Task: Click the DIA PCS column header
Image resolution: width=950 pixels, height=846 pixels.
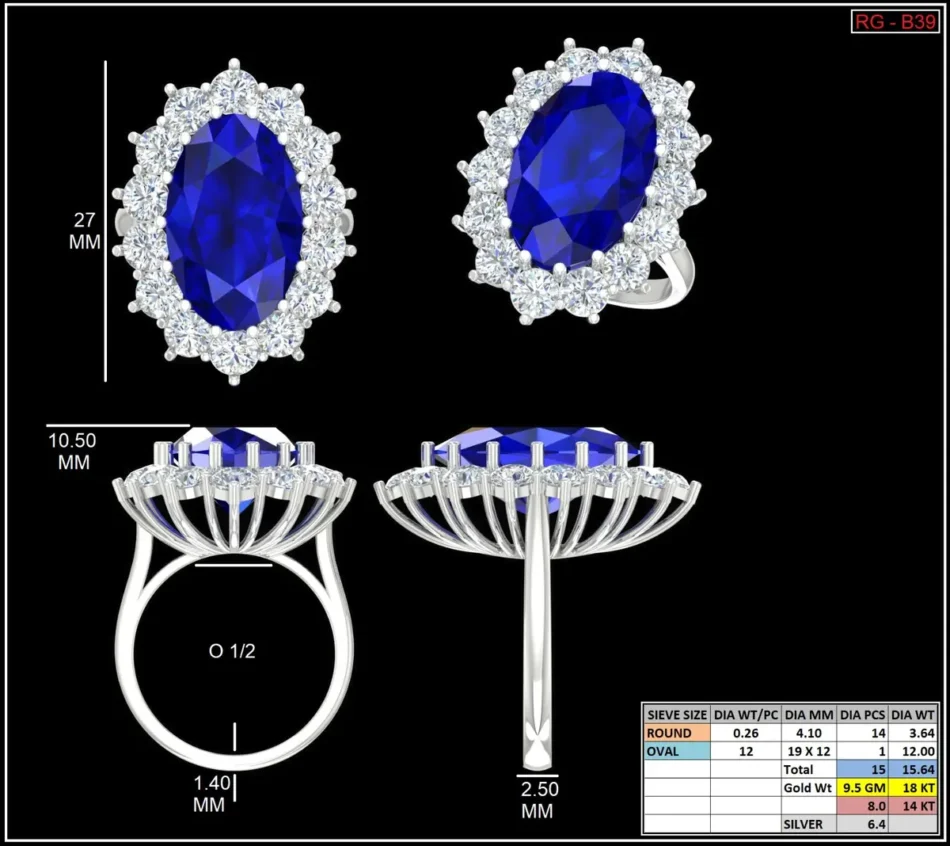Action: tap(863, 714)
